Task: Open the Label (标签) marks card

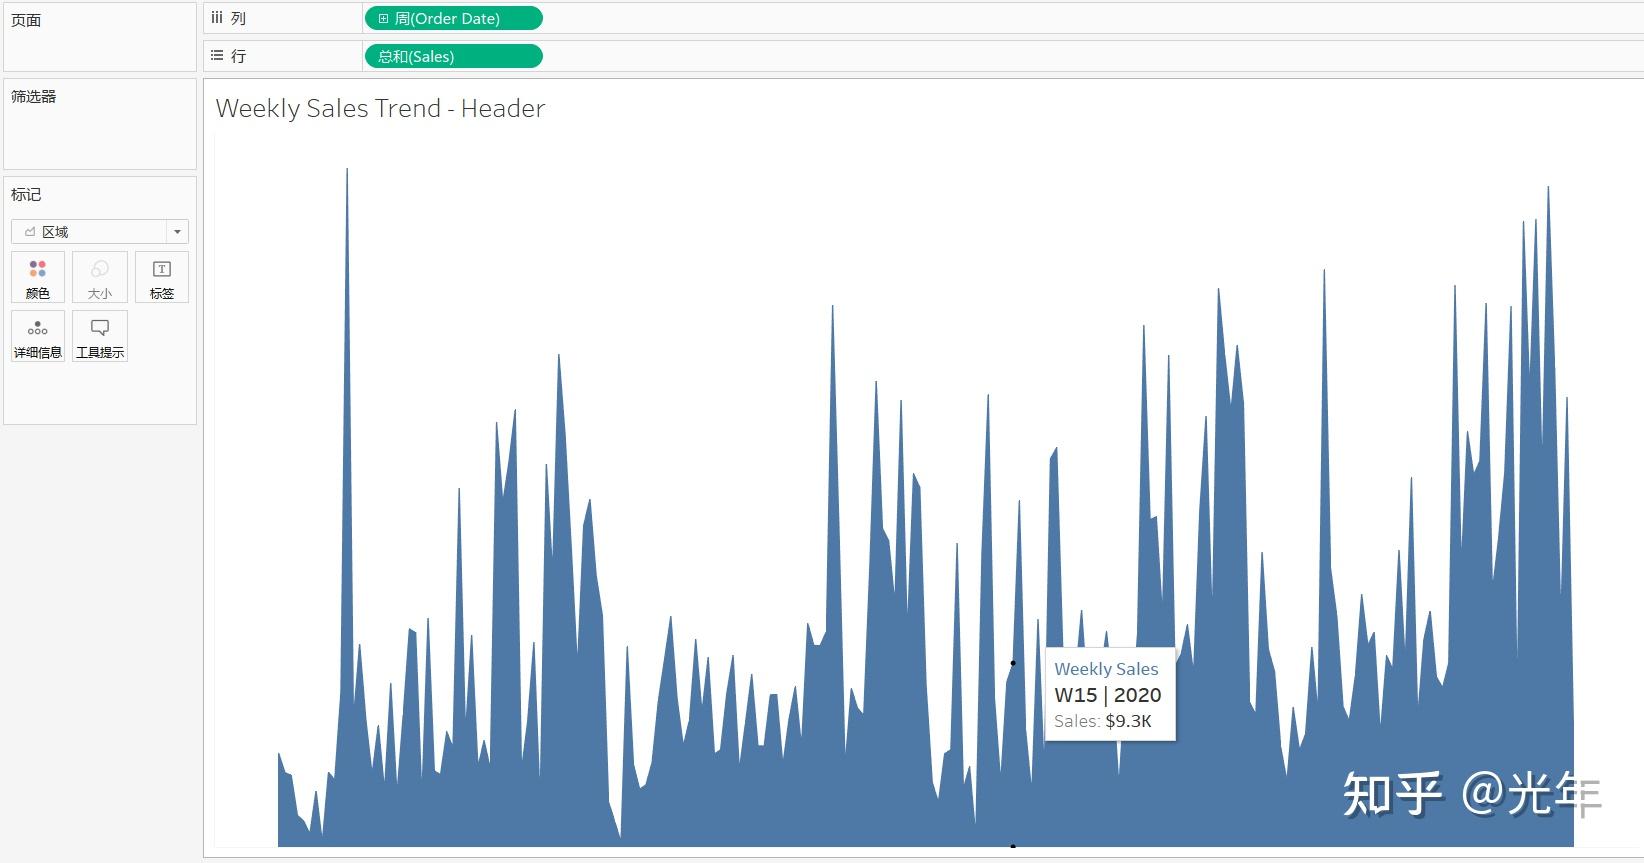Action: (162, 277)
